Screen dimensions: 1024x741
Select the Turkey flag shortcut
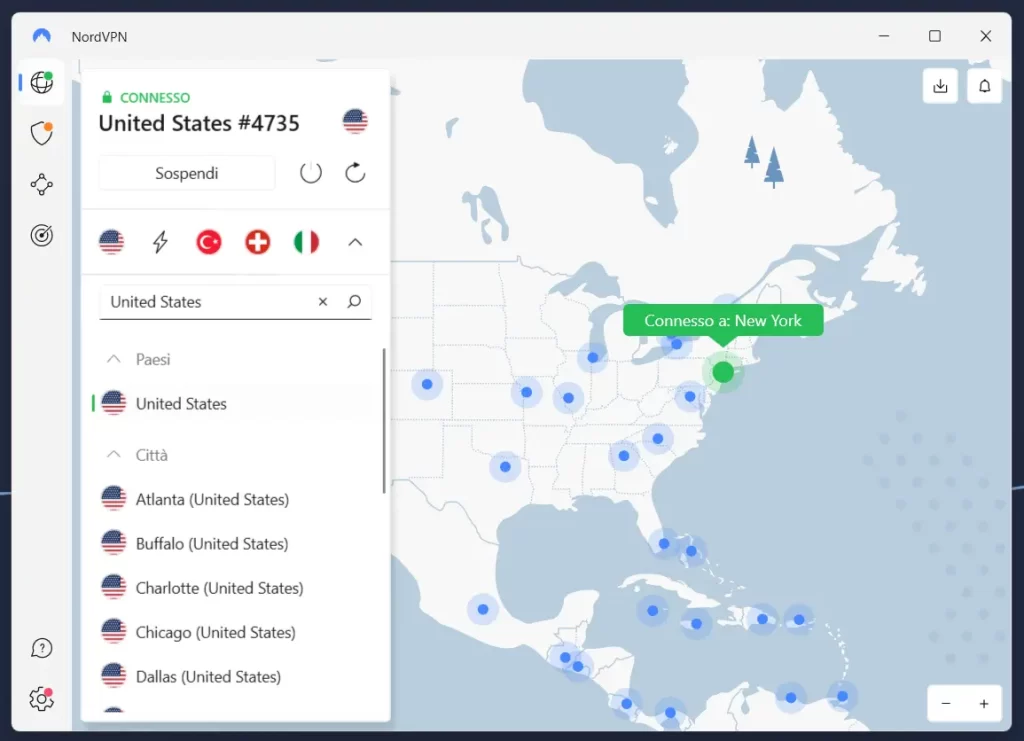209,242
